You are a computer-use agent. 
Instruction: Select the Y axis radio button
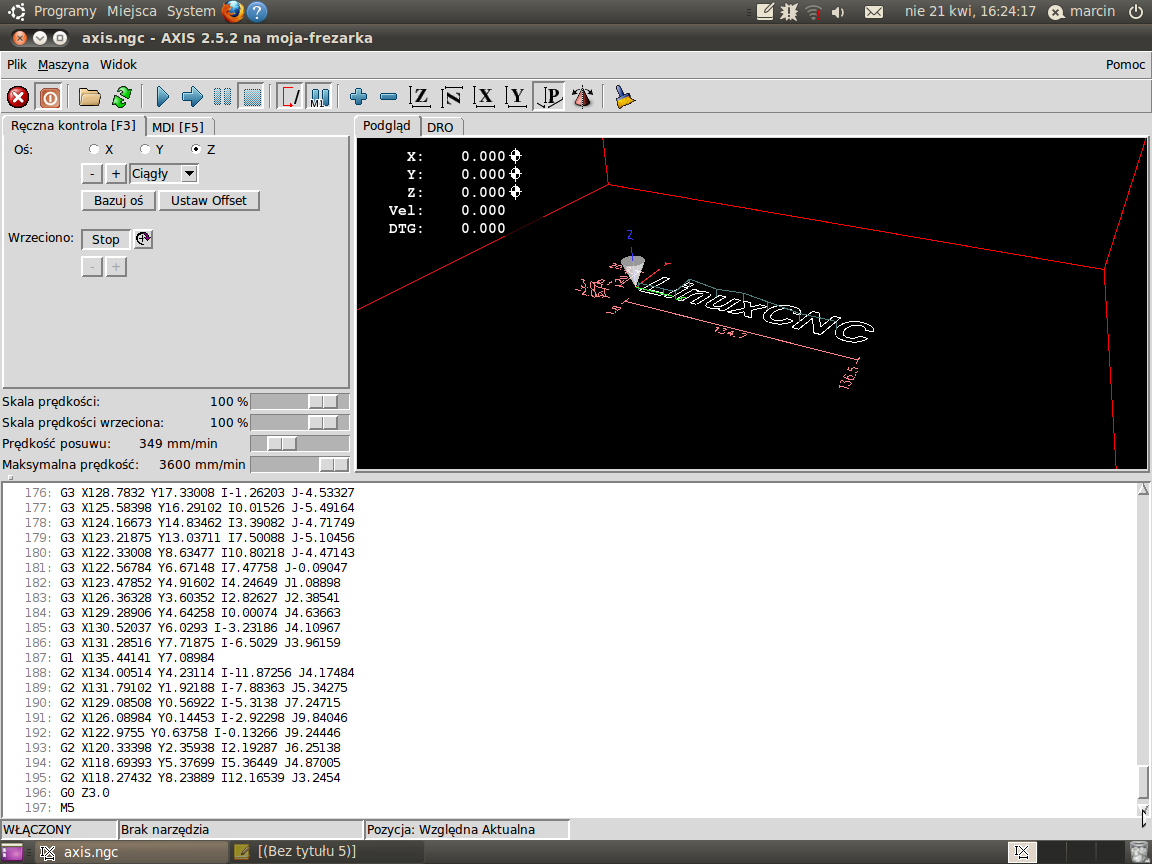[145, 149]
